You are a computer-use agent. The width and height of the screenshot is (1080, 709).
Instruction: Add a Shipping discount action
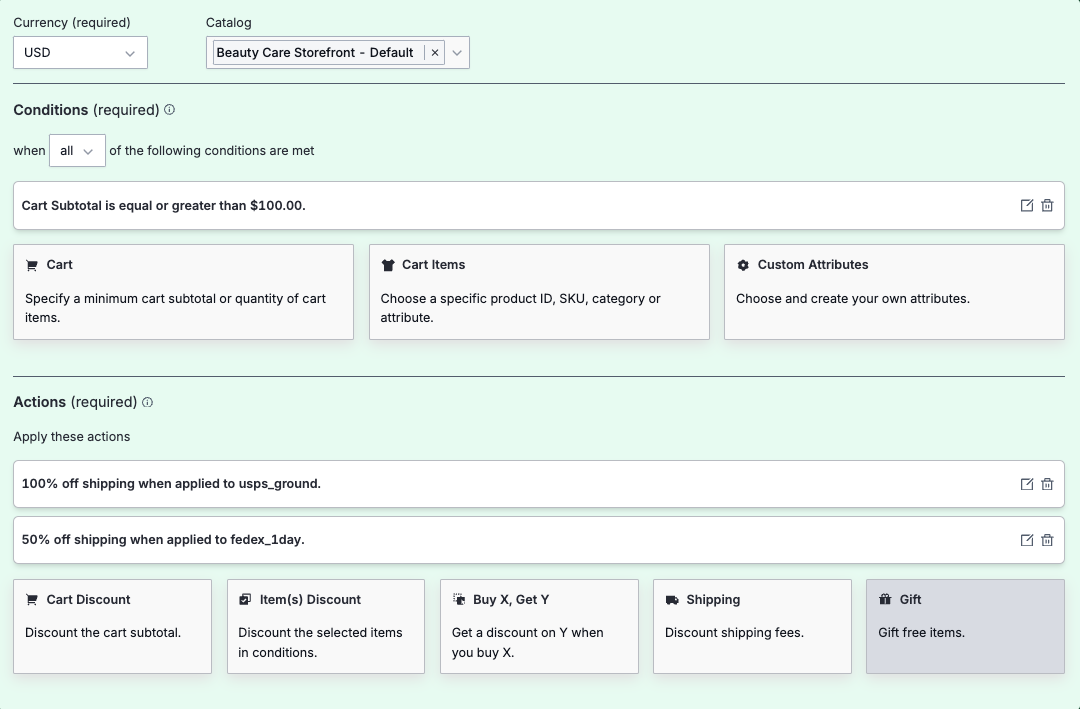click(752, 625)
